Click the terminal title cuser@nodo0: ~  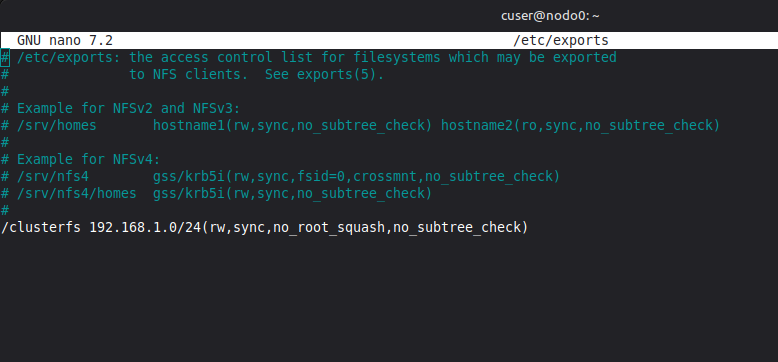point(550,16)
